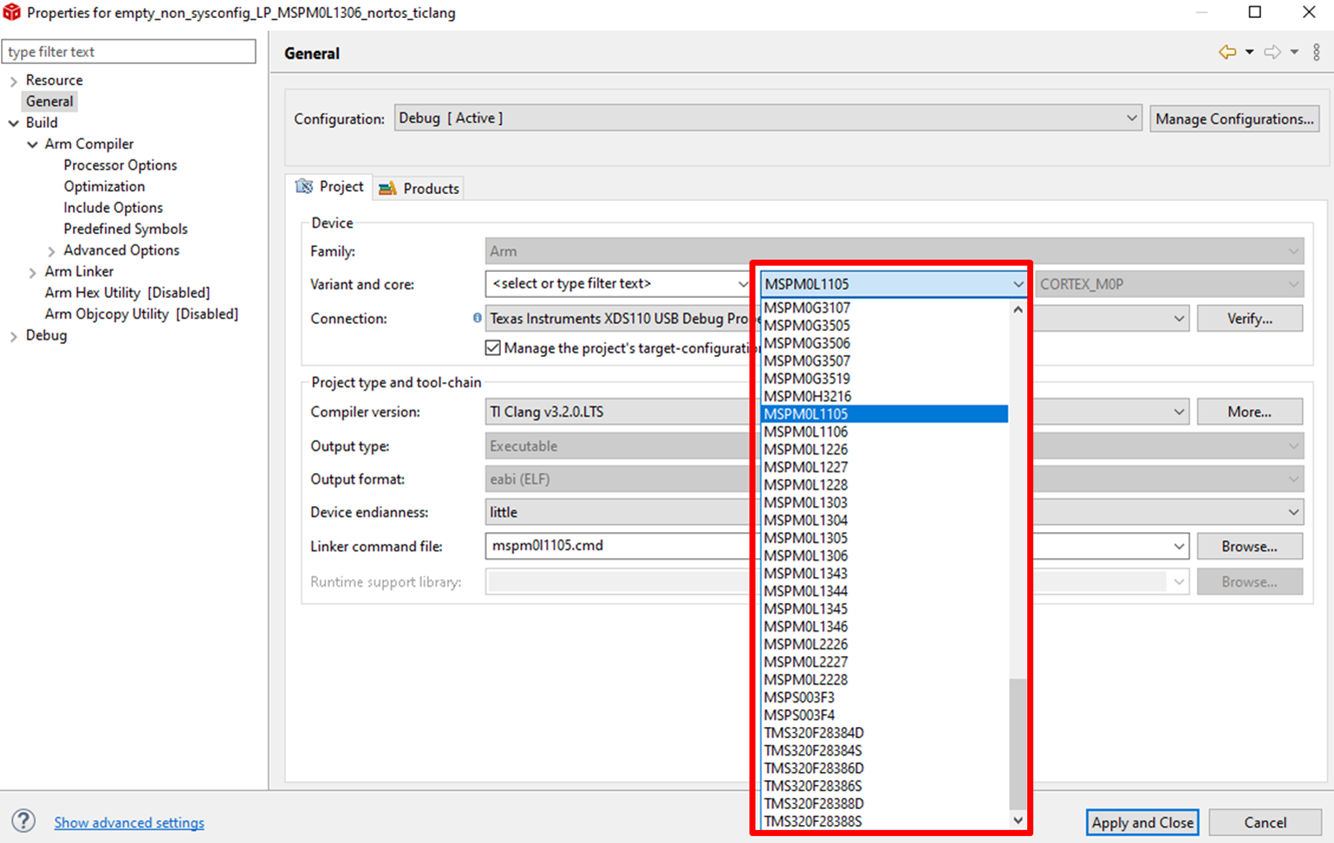The width and height of the screenshot is (1334, 843).
Task: Click the scroll up arrow in device list
Action: pos(1018,310)
